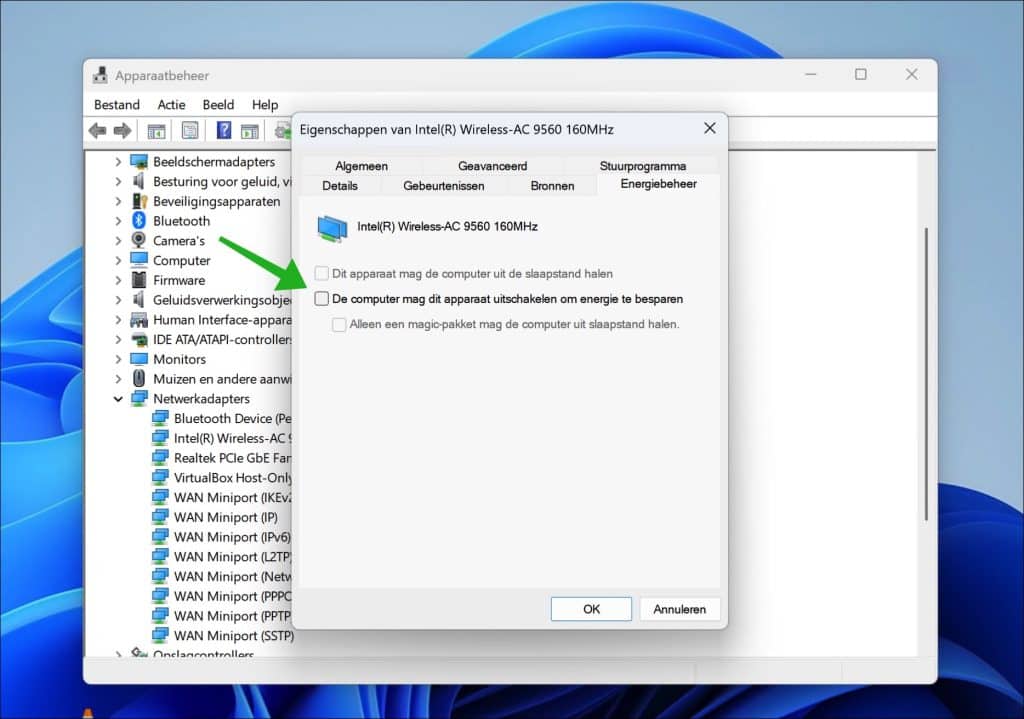This screenshot has width=1024, height=719.
Task: Select the Computer category icon
Action: (139, 260)
